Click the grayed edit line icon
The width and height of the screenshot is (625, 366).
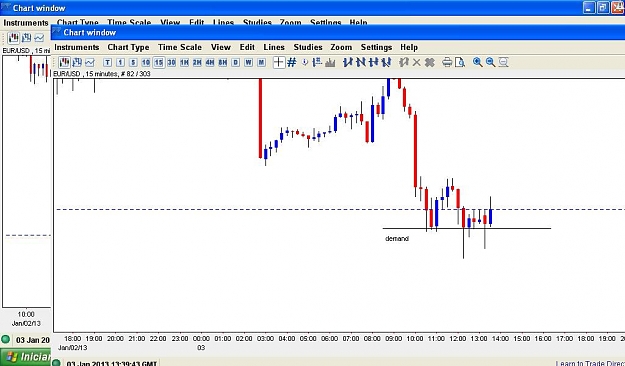click(x=404, y=62)
